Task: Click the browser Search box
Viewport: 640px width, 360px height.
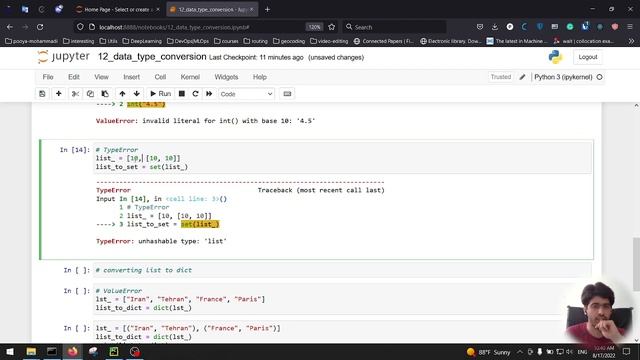Action: (394, 27)
